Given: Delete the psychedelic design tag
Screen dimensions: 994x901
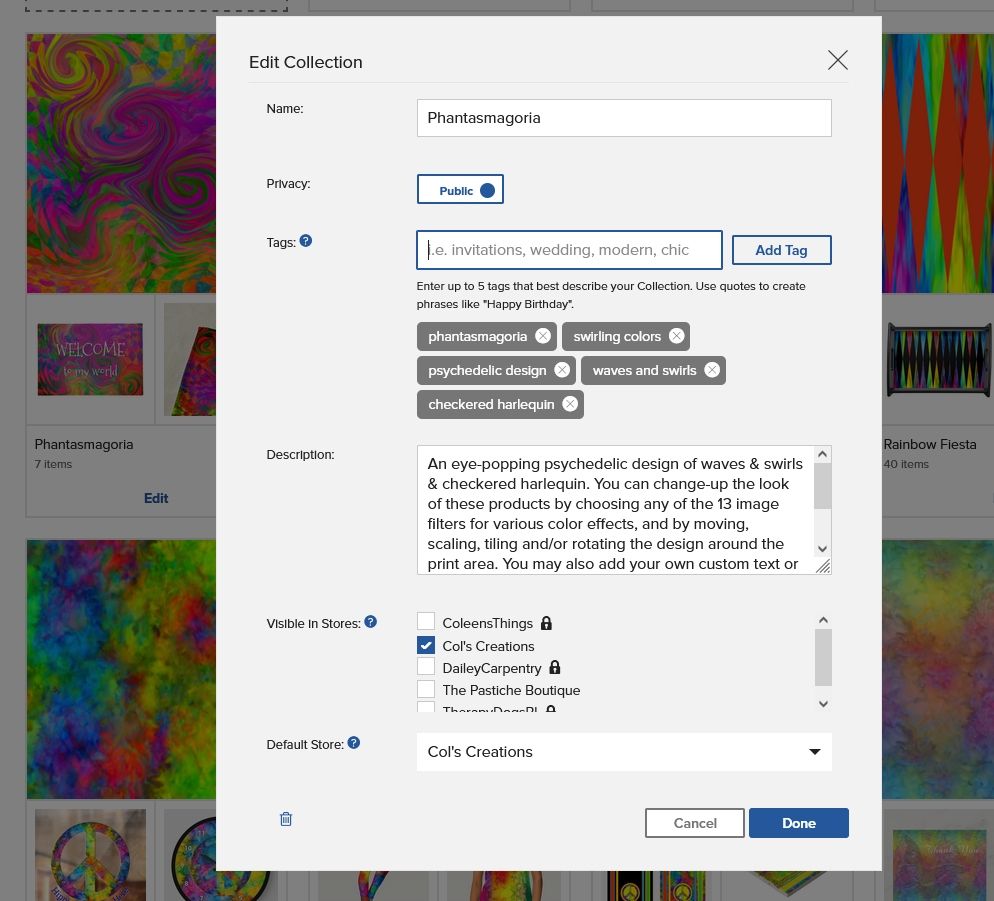Looking at the screenshot, I should tap(562, 370).
